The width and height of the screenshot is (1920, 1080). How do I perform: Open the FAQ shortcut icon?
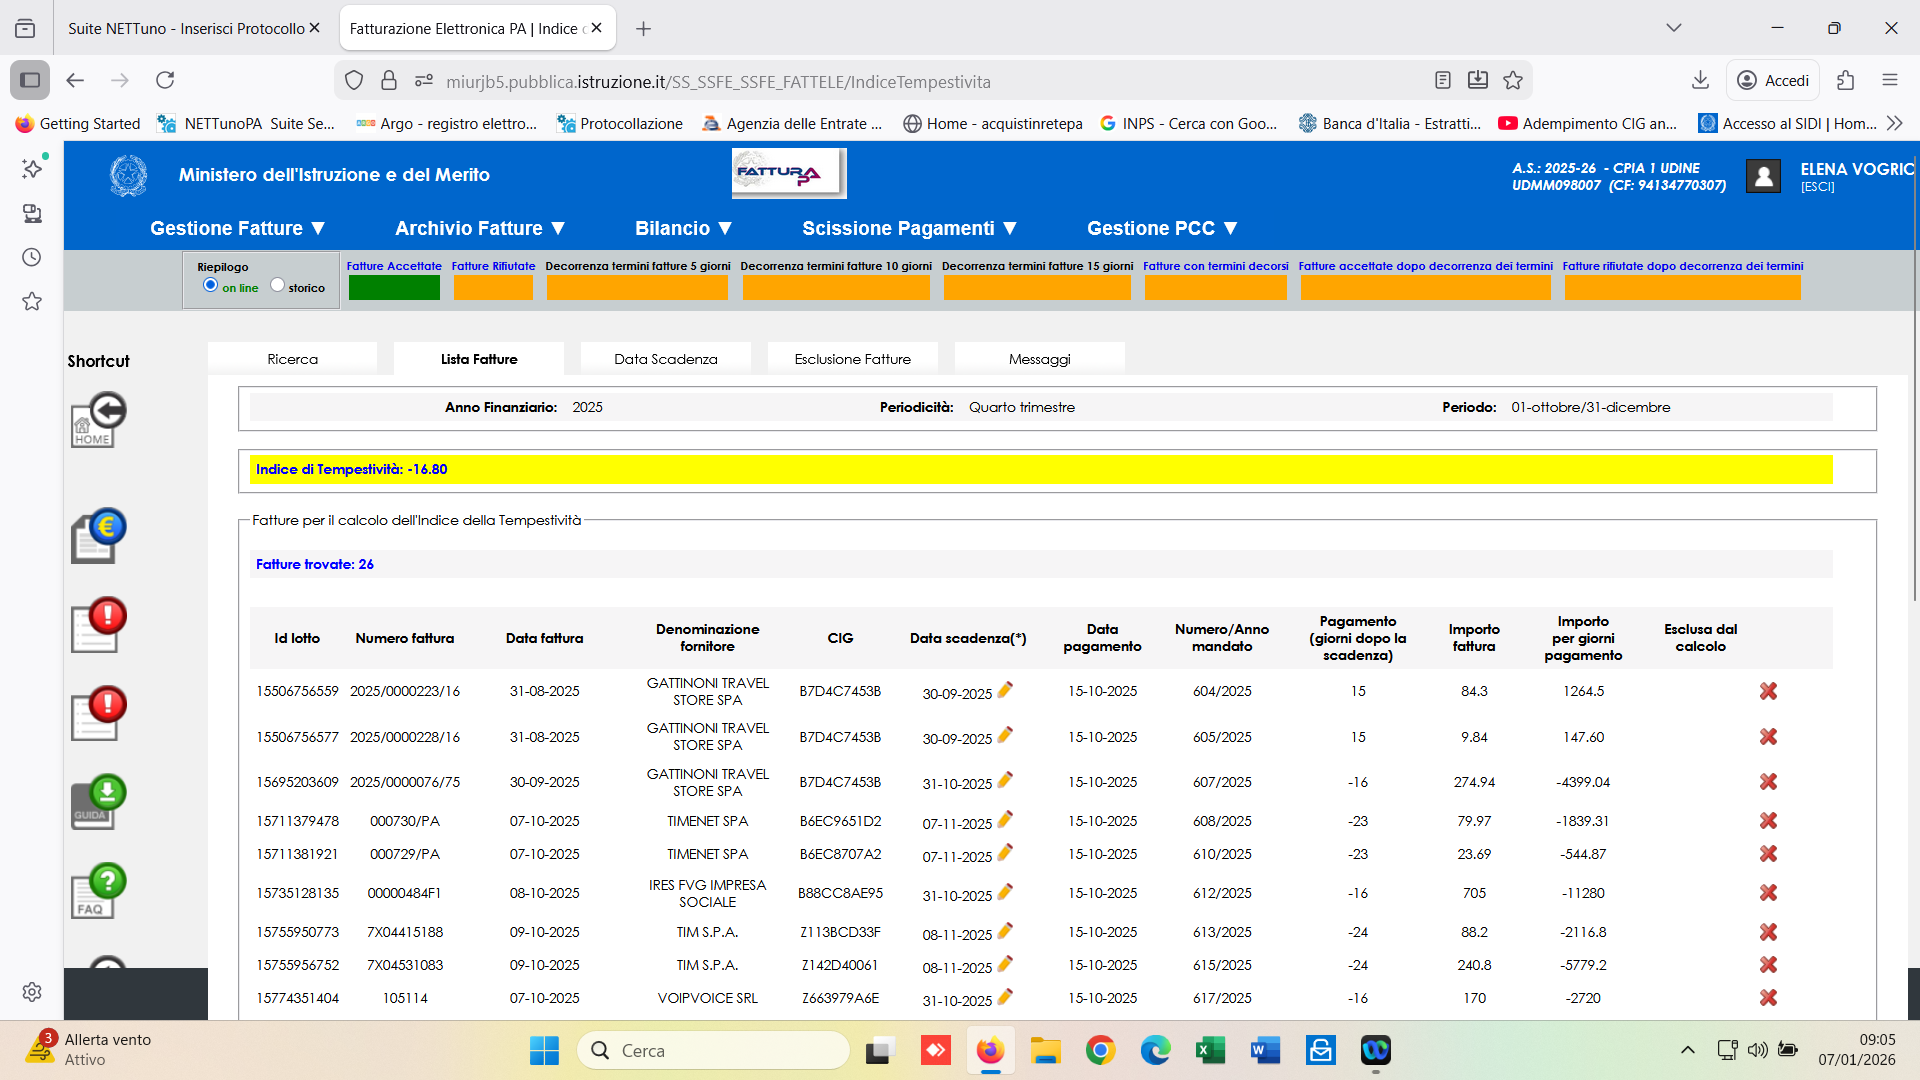(x=98, y=891)
